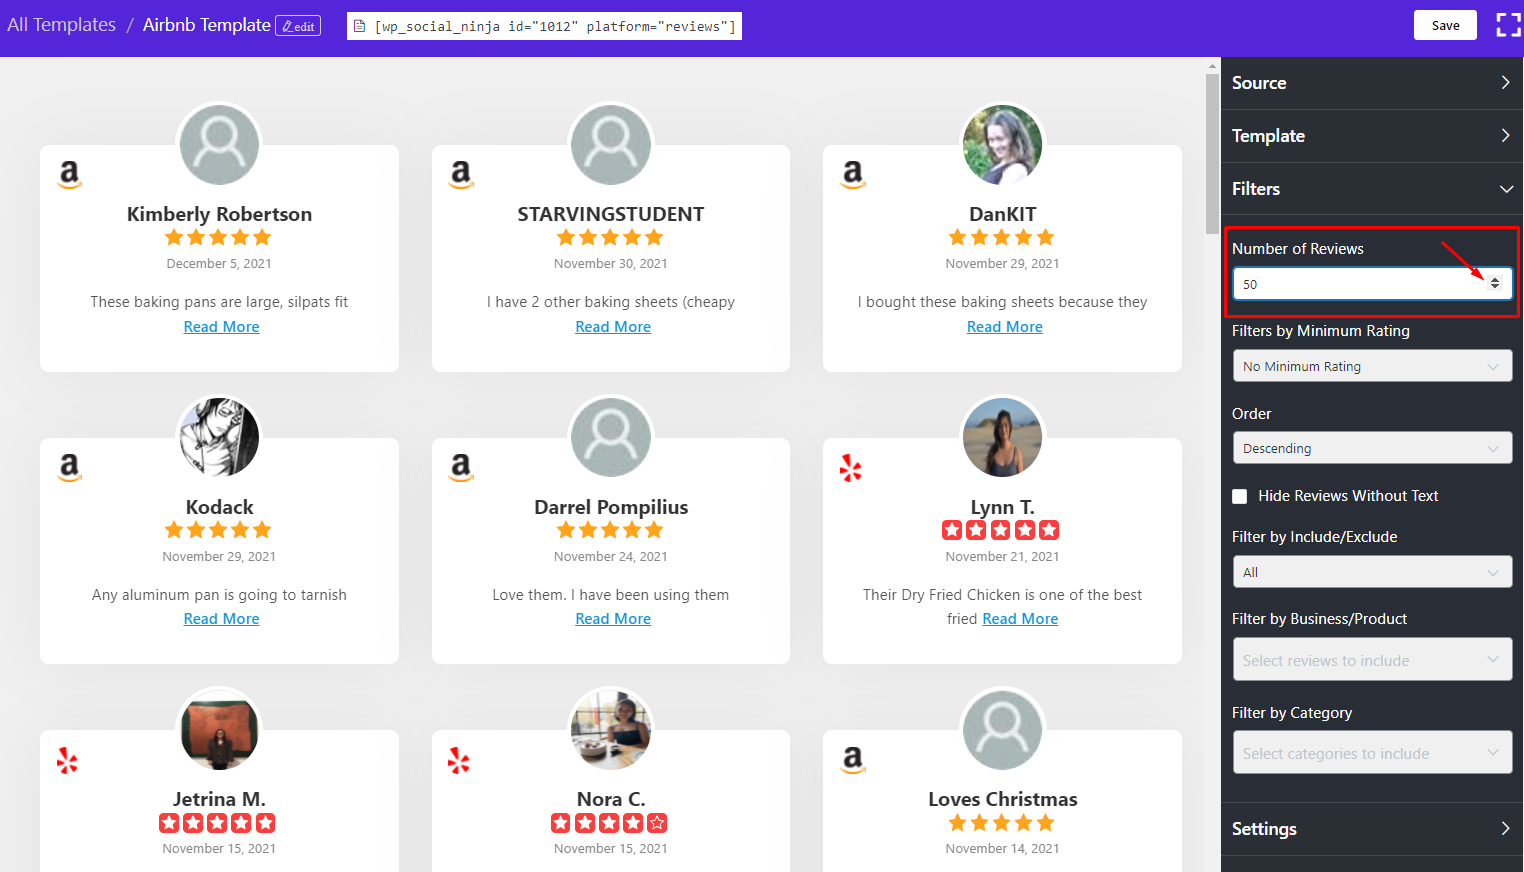Open the Order dropdown showing Descending

1371,447
